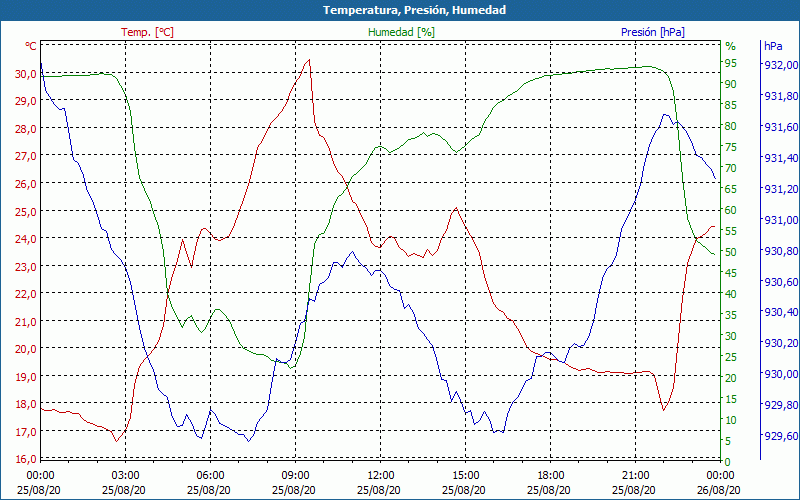Click the 24,0 temperature axis value

pos(26,239)
